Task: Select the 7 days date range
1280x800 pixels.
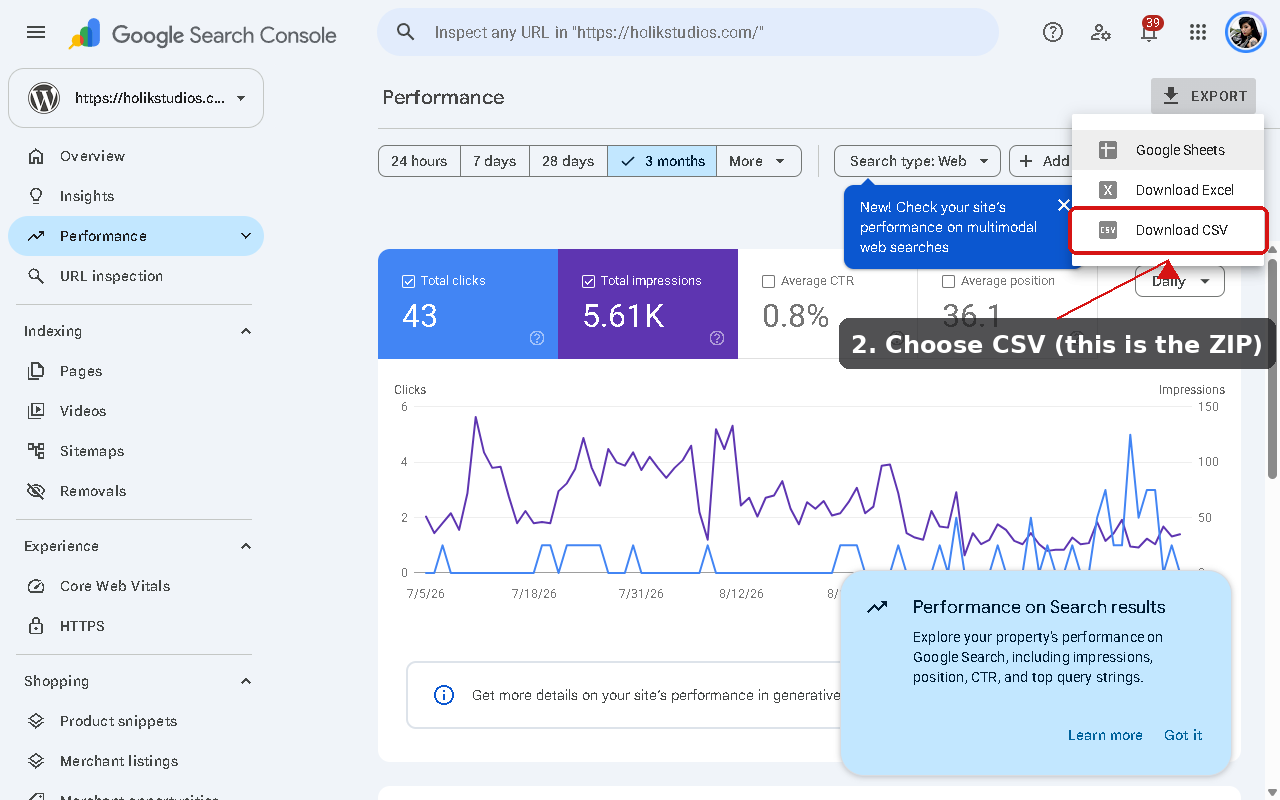Action: coord(494,161)
